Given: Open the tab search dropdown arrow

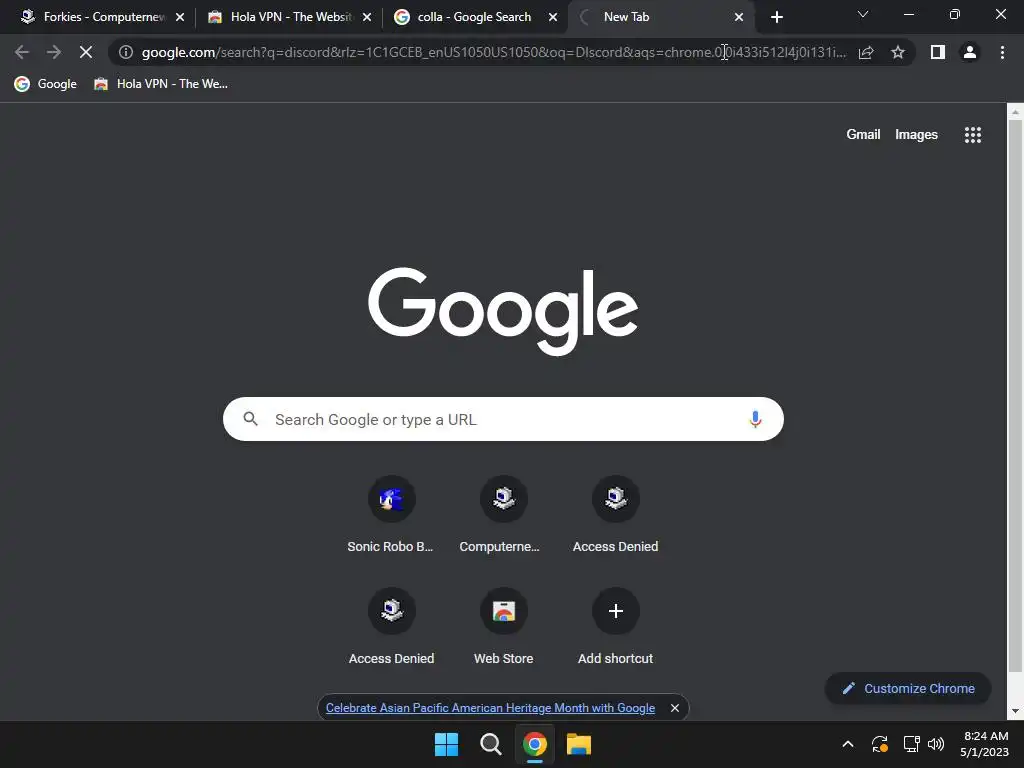Looking at the screenshot, I should [863, 14].
